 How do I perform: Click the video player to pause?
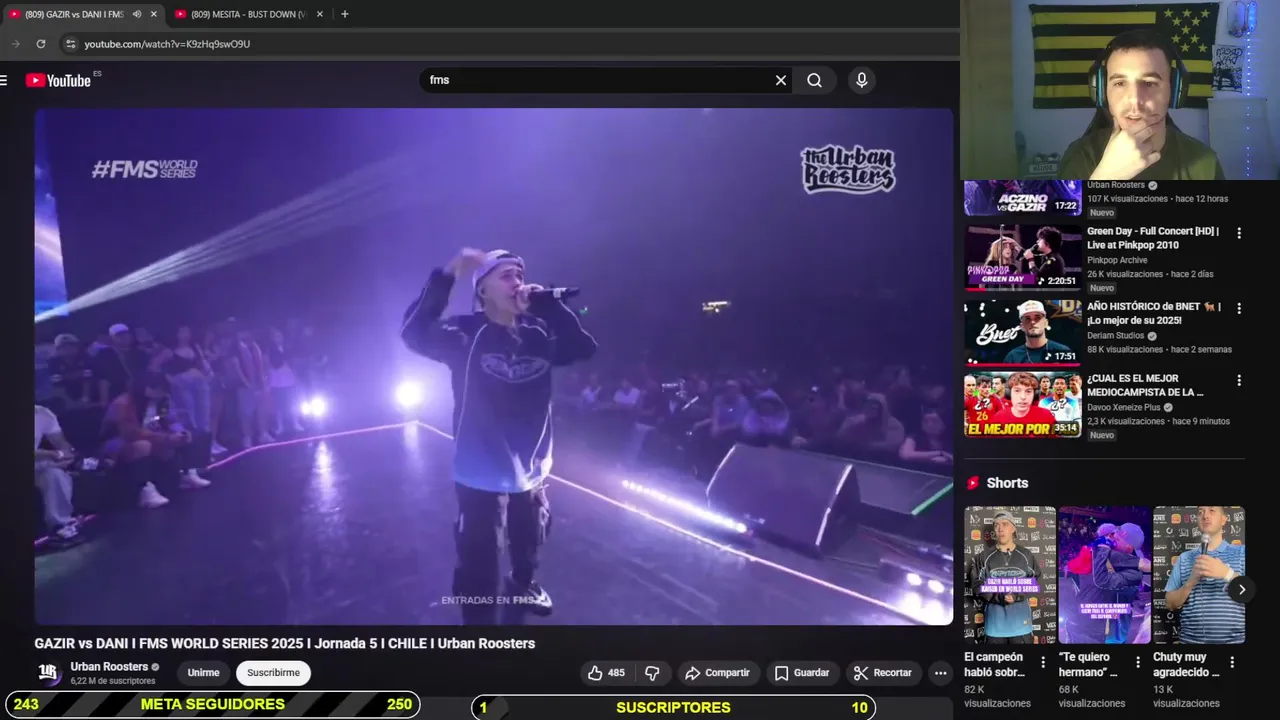[494, 366]
